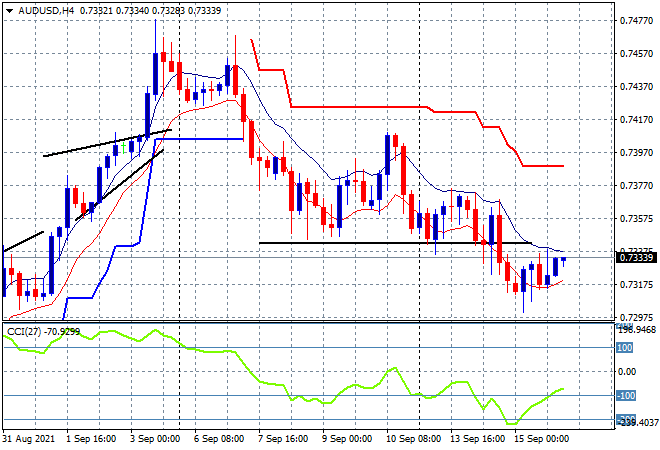Click the 1 Sep 16:00 time label
660x450 pixels.
coord(91,439)
